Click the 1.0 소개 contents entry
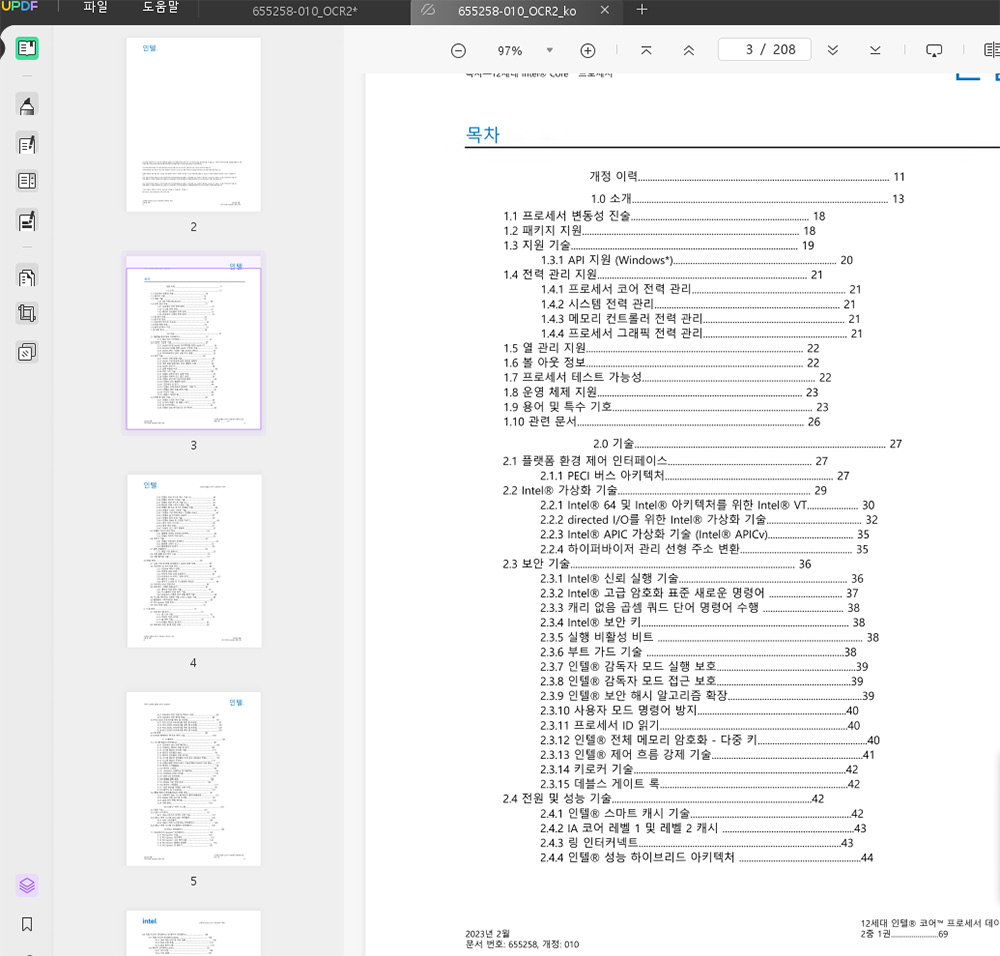The image size is (1000, 956). tap(747, 199)
